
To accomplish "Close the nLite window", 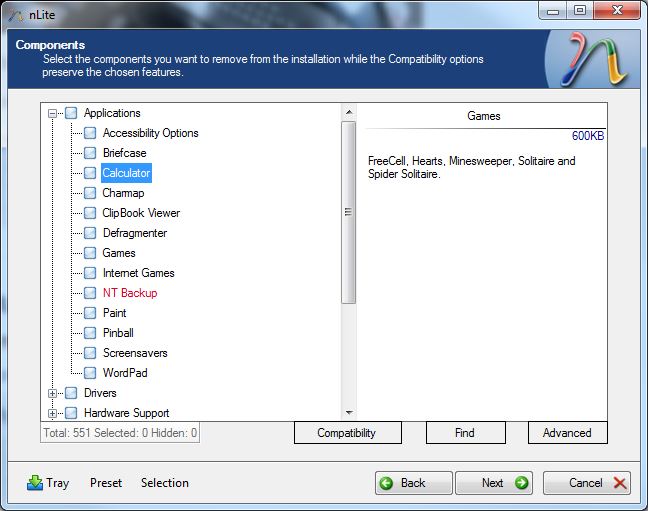I will (617, 11).
